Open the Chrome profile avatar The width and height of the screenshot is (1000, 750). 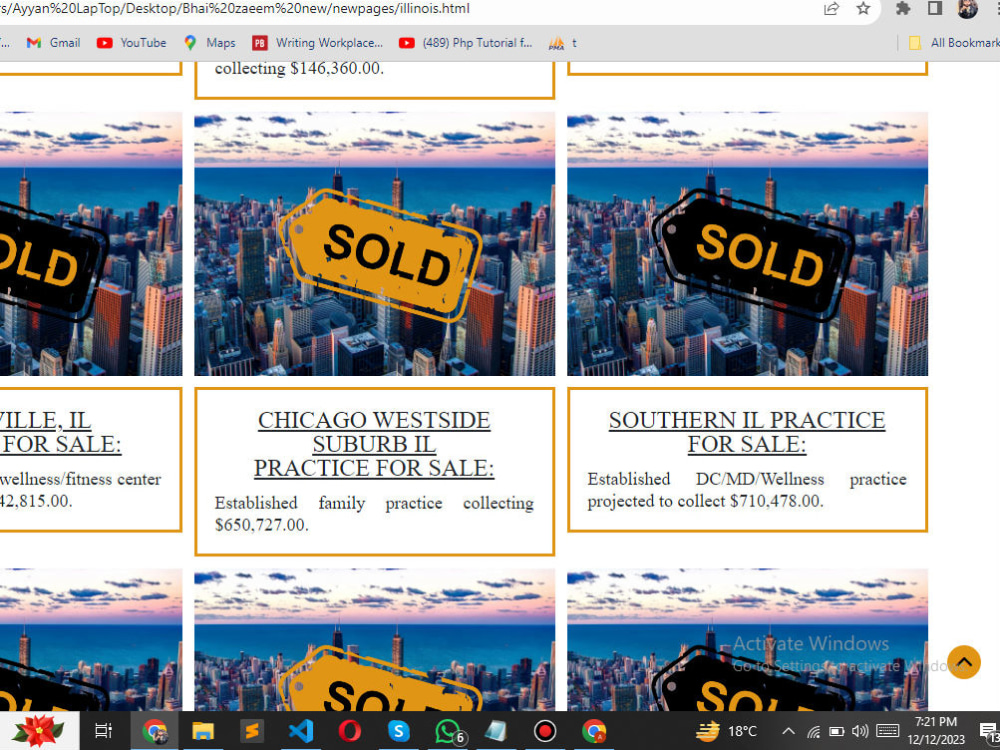(x=967, y=8)
